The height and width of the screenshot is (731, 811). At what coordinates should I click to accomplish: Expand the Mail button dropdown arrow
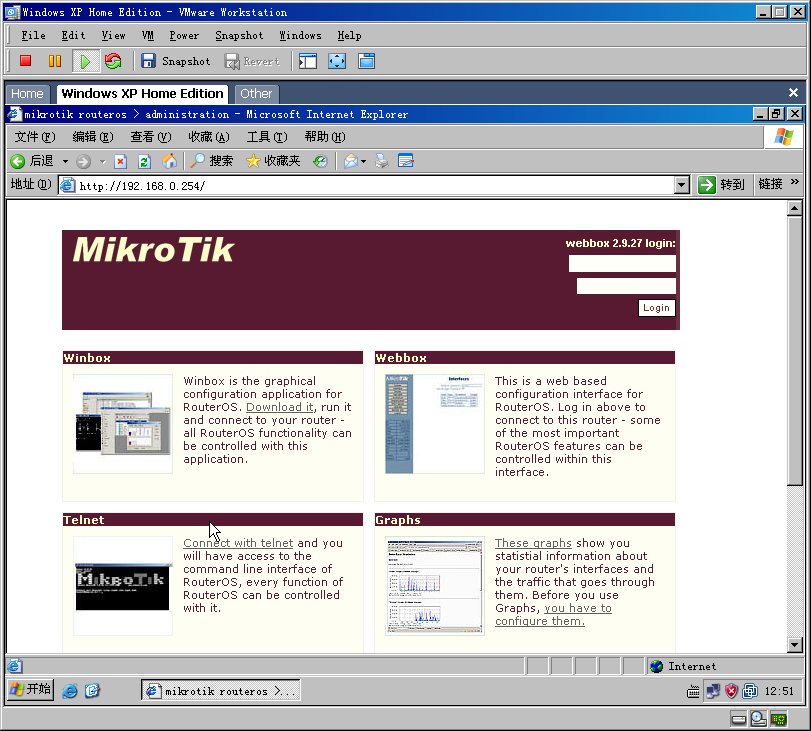[x=364, y=161]
